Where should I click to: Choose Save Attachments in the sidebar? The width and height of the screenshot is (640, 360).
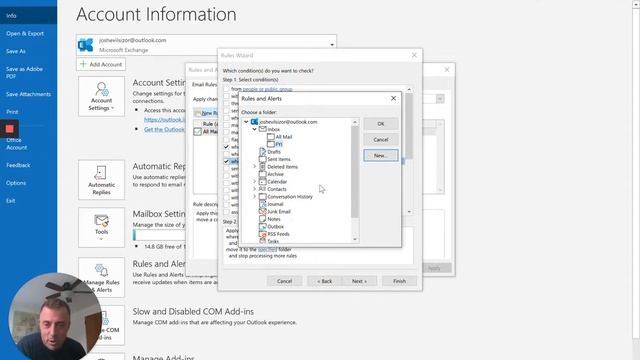tap(29, 94)
